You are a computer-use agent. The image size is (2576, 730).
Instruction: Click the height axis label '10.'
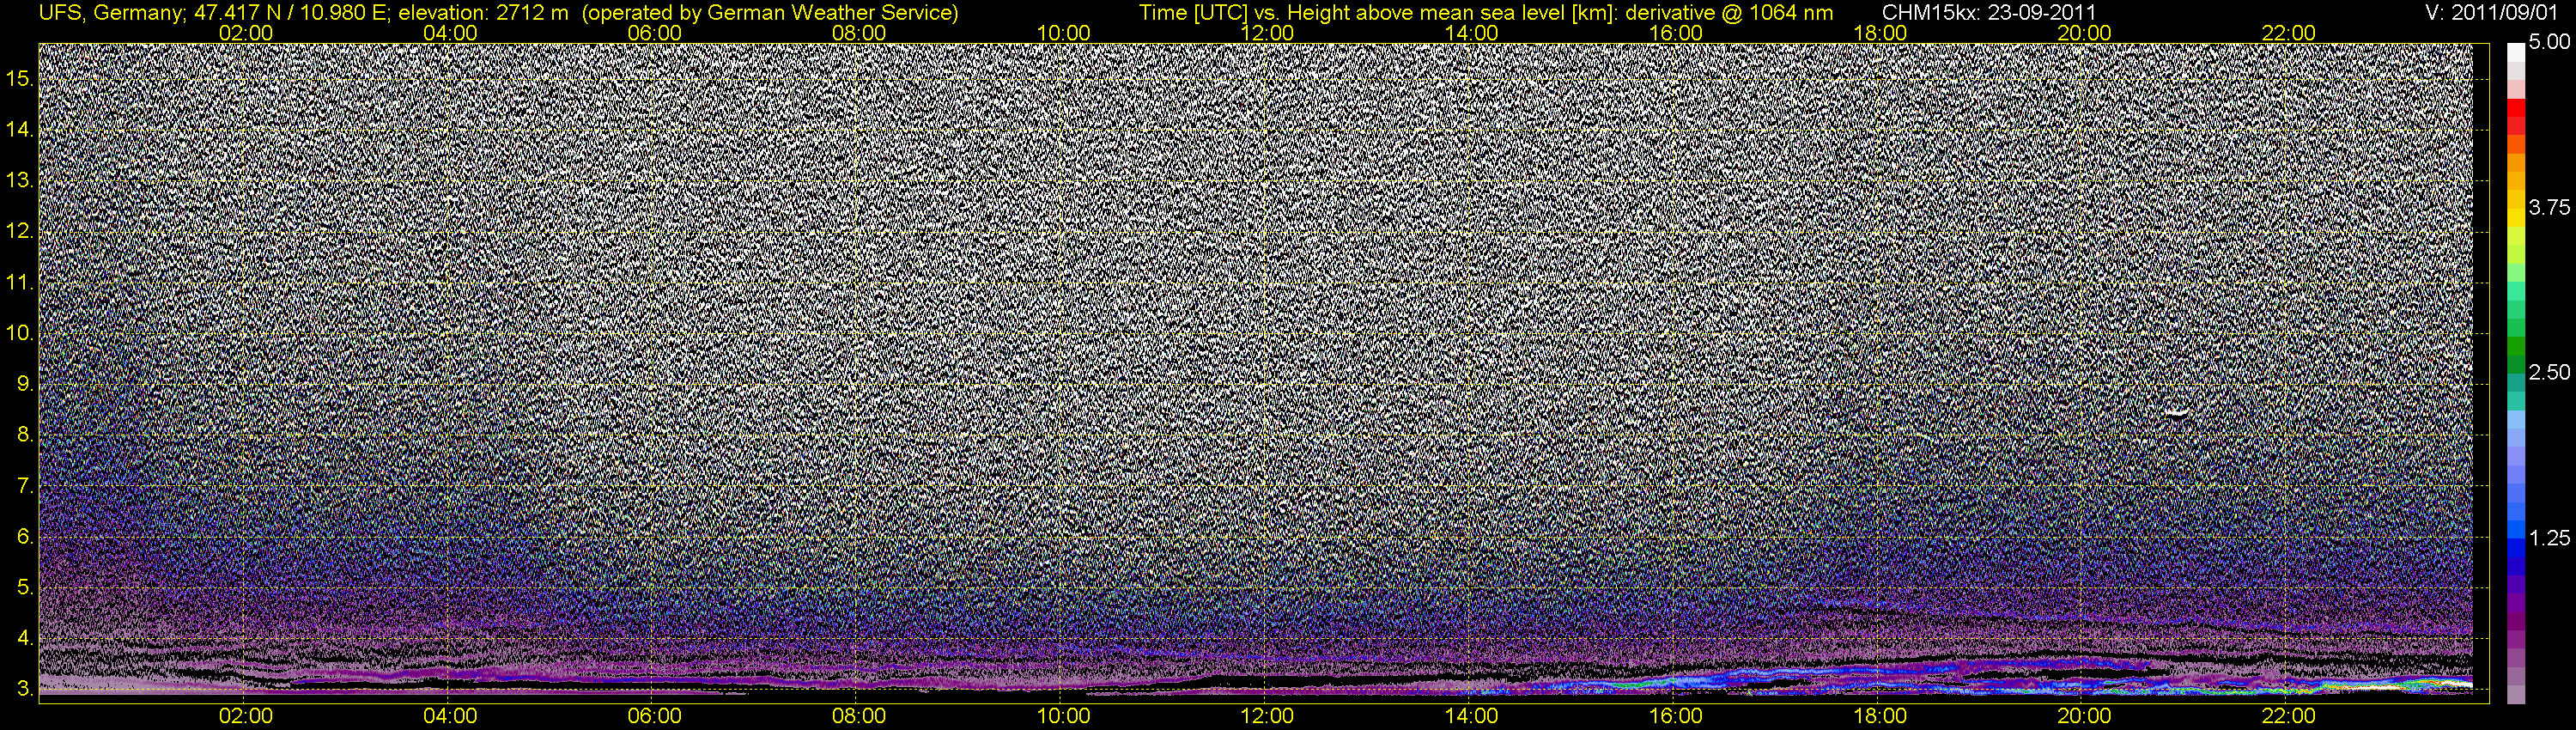point(20,333)
